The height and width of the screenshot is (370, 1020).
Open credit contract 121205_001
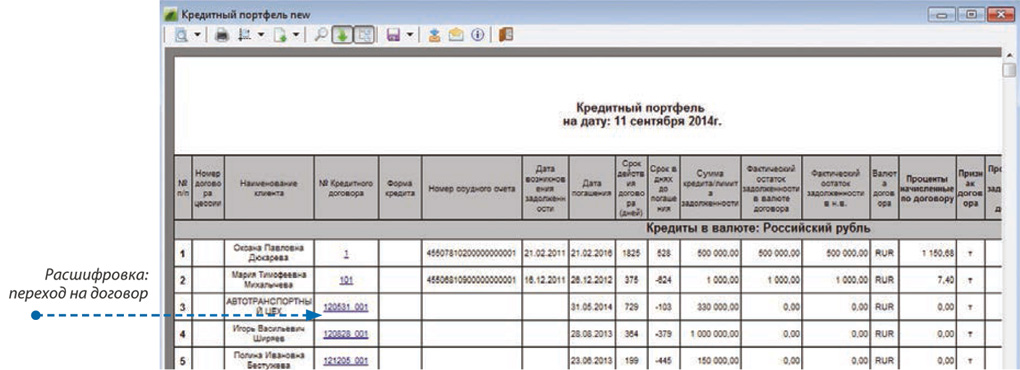point(346,361)
